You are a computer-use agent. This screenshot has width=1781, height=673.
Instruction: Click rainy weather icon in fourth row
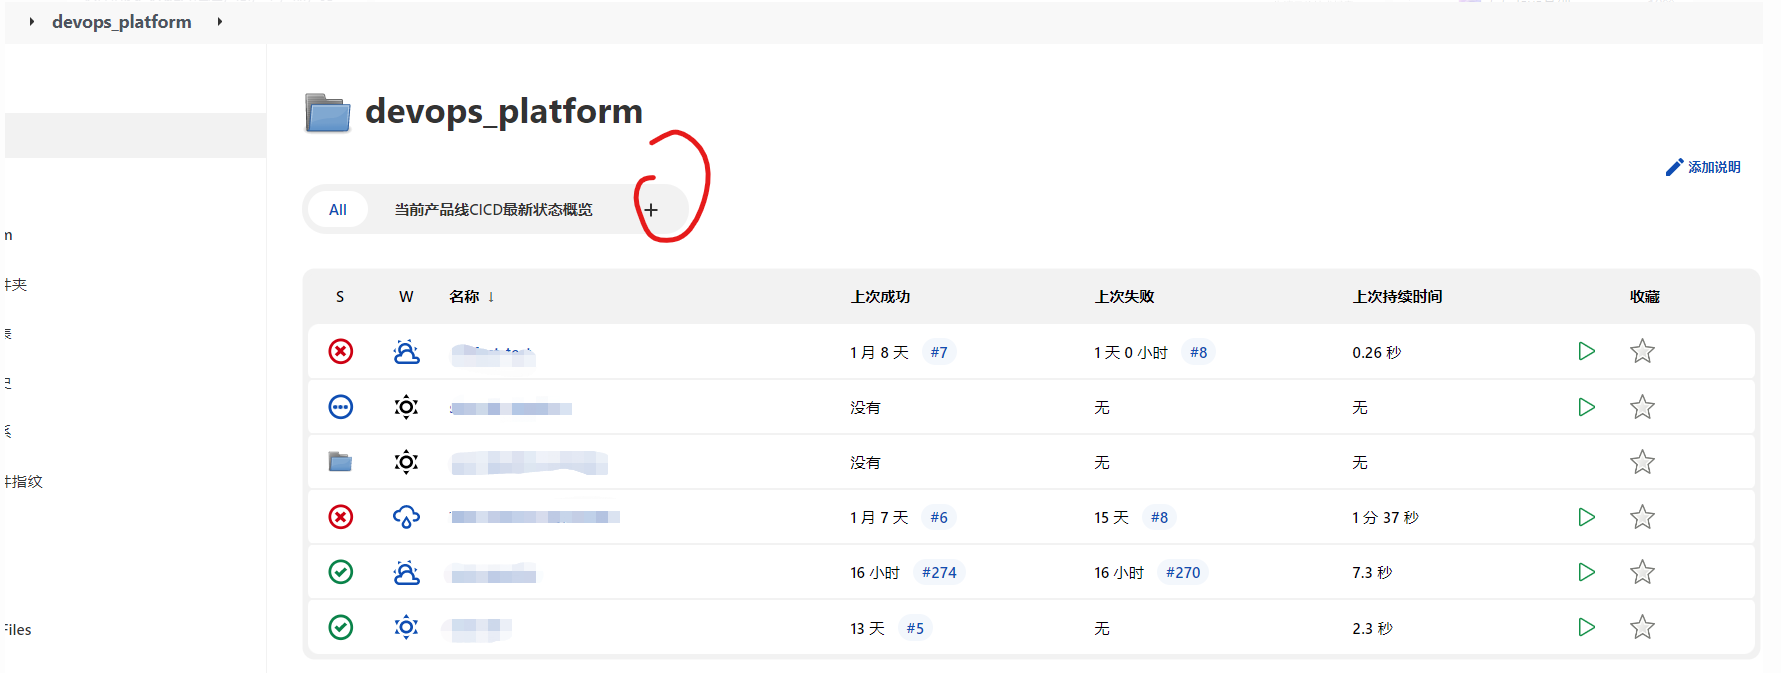[x=406, y=517]
